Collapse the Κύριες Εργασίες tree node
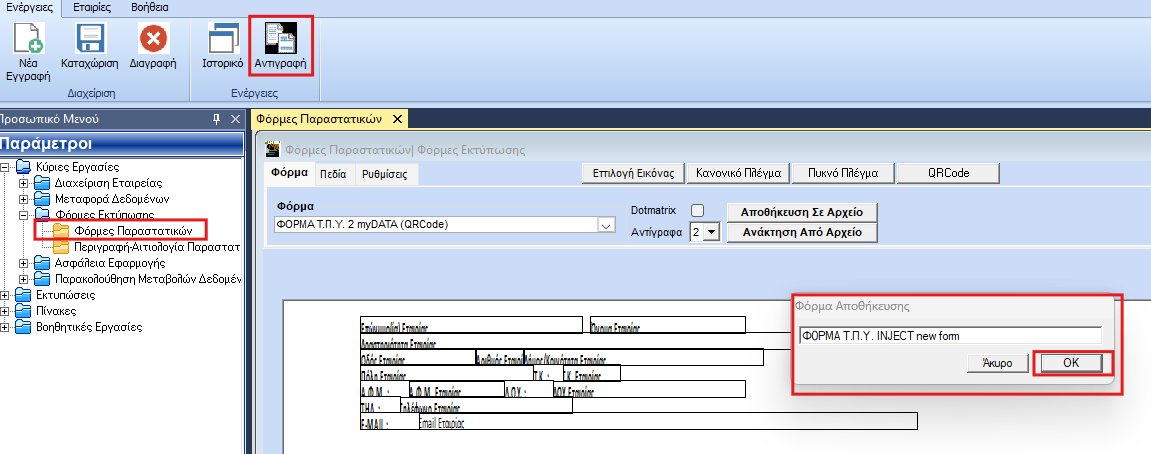Viewport: 1151px width, 454px height. (7, 167)
